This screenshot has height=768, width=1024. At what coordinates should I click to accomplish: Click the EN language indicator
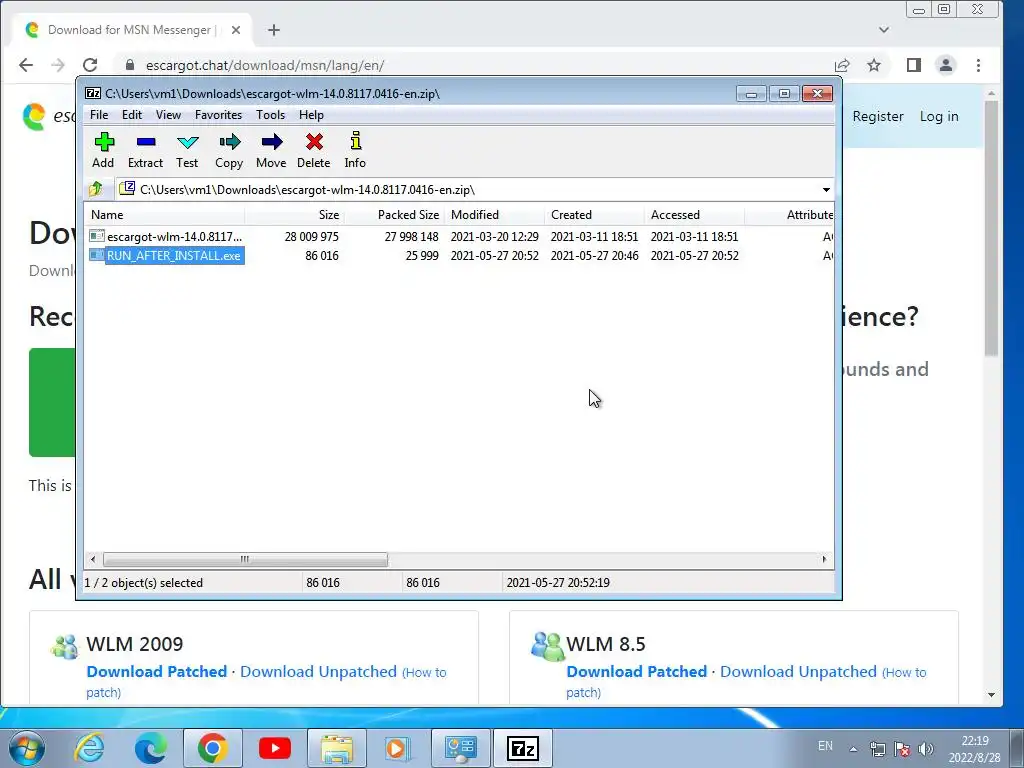pyautogui.click(x=825, y=746)
